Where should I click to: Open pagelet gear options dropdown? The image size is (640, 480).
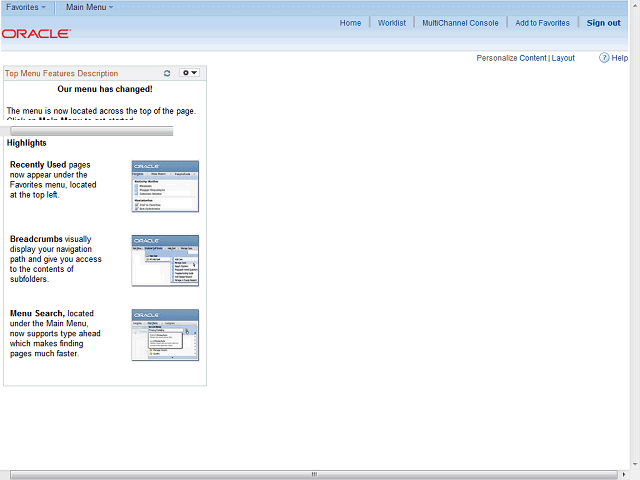(x=189, y=73)
